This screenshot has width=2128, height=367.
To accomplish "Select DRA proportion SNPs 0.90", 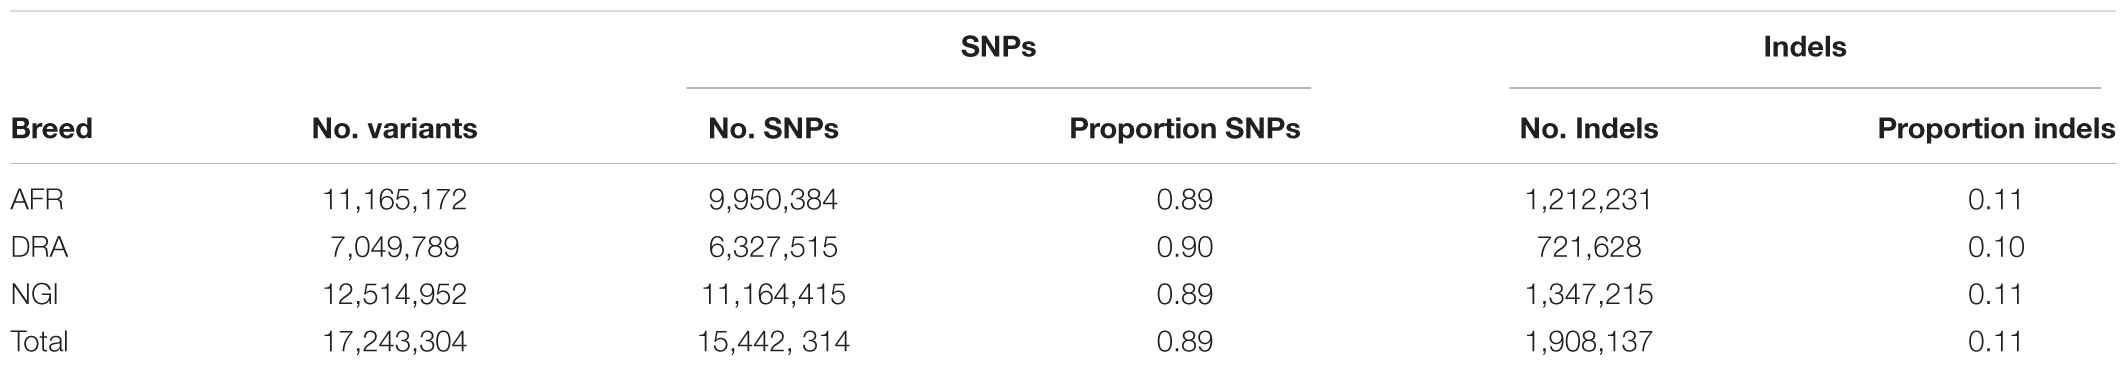I will 1185,247.
